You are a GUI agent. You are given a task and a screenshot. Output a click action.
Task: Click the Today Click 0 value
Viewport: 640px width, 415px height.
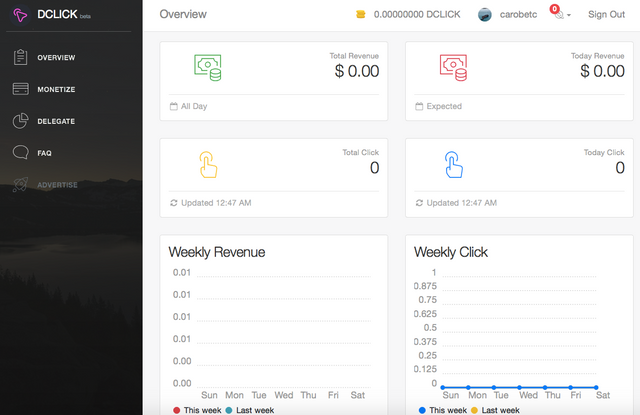click(620, 168)
